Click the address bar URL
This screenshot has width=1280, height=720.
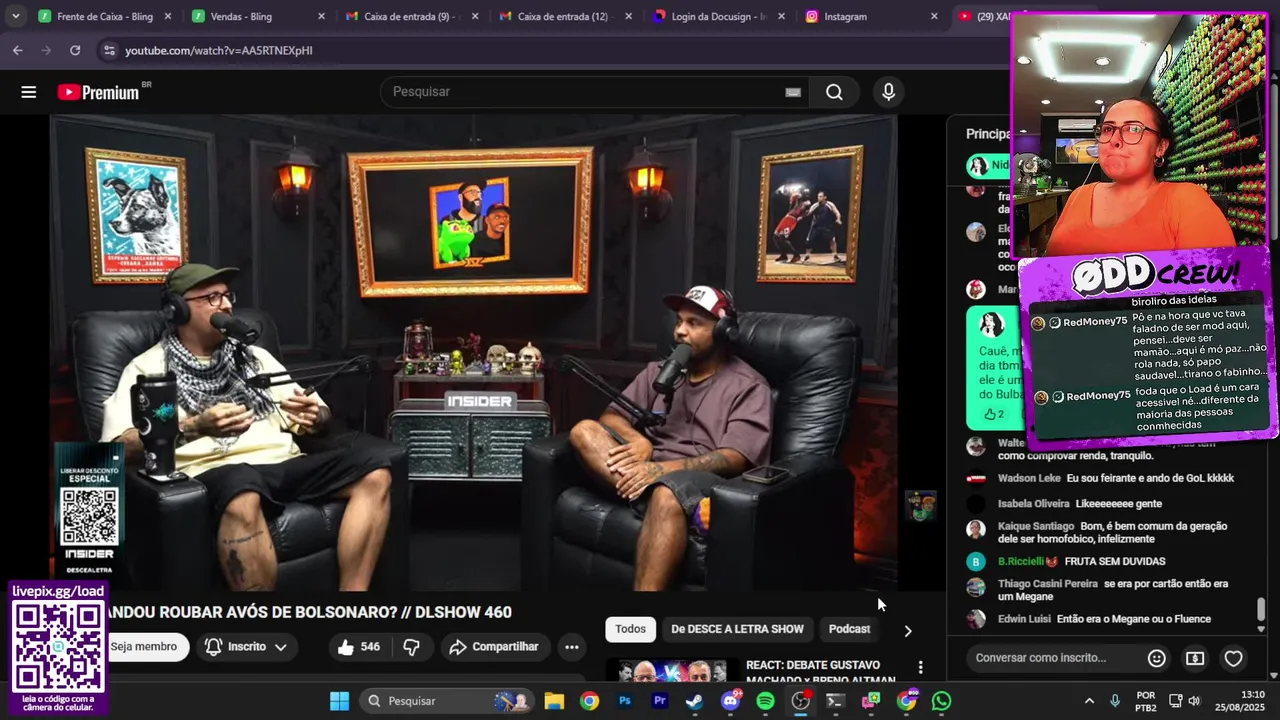tap(219, 50)
